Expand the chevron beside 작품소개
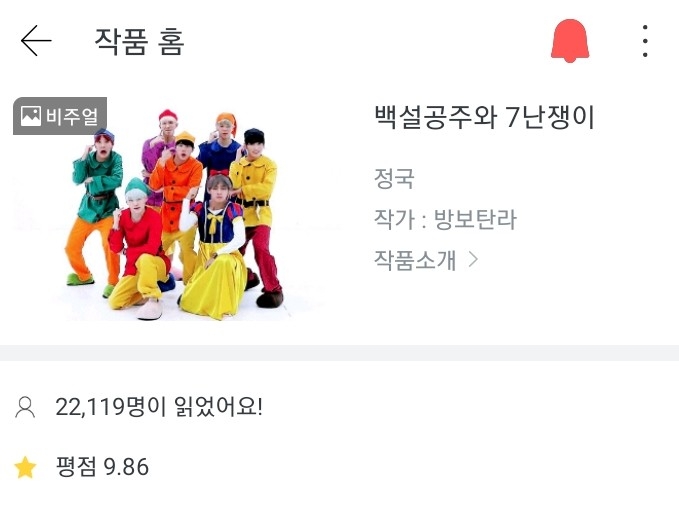The height and width of the screenshot is (509, 679). 474,259
